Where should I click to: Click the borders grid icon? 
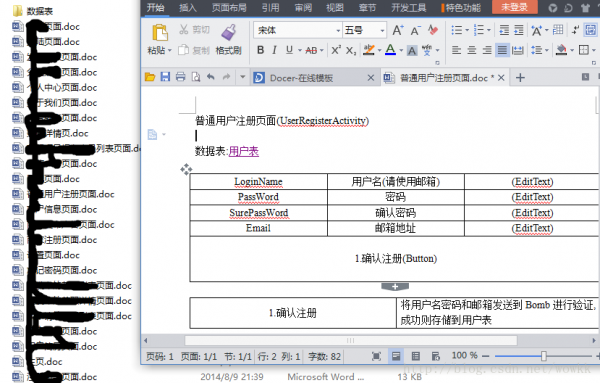[584, 50]
